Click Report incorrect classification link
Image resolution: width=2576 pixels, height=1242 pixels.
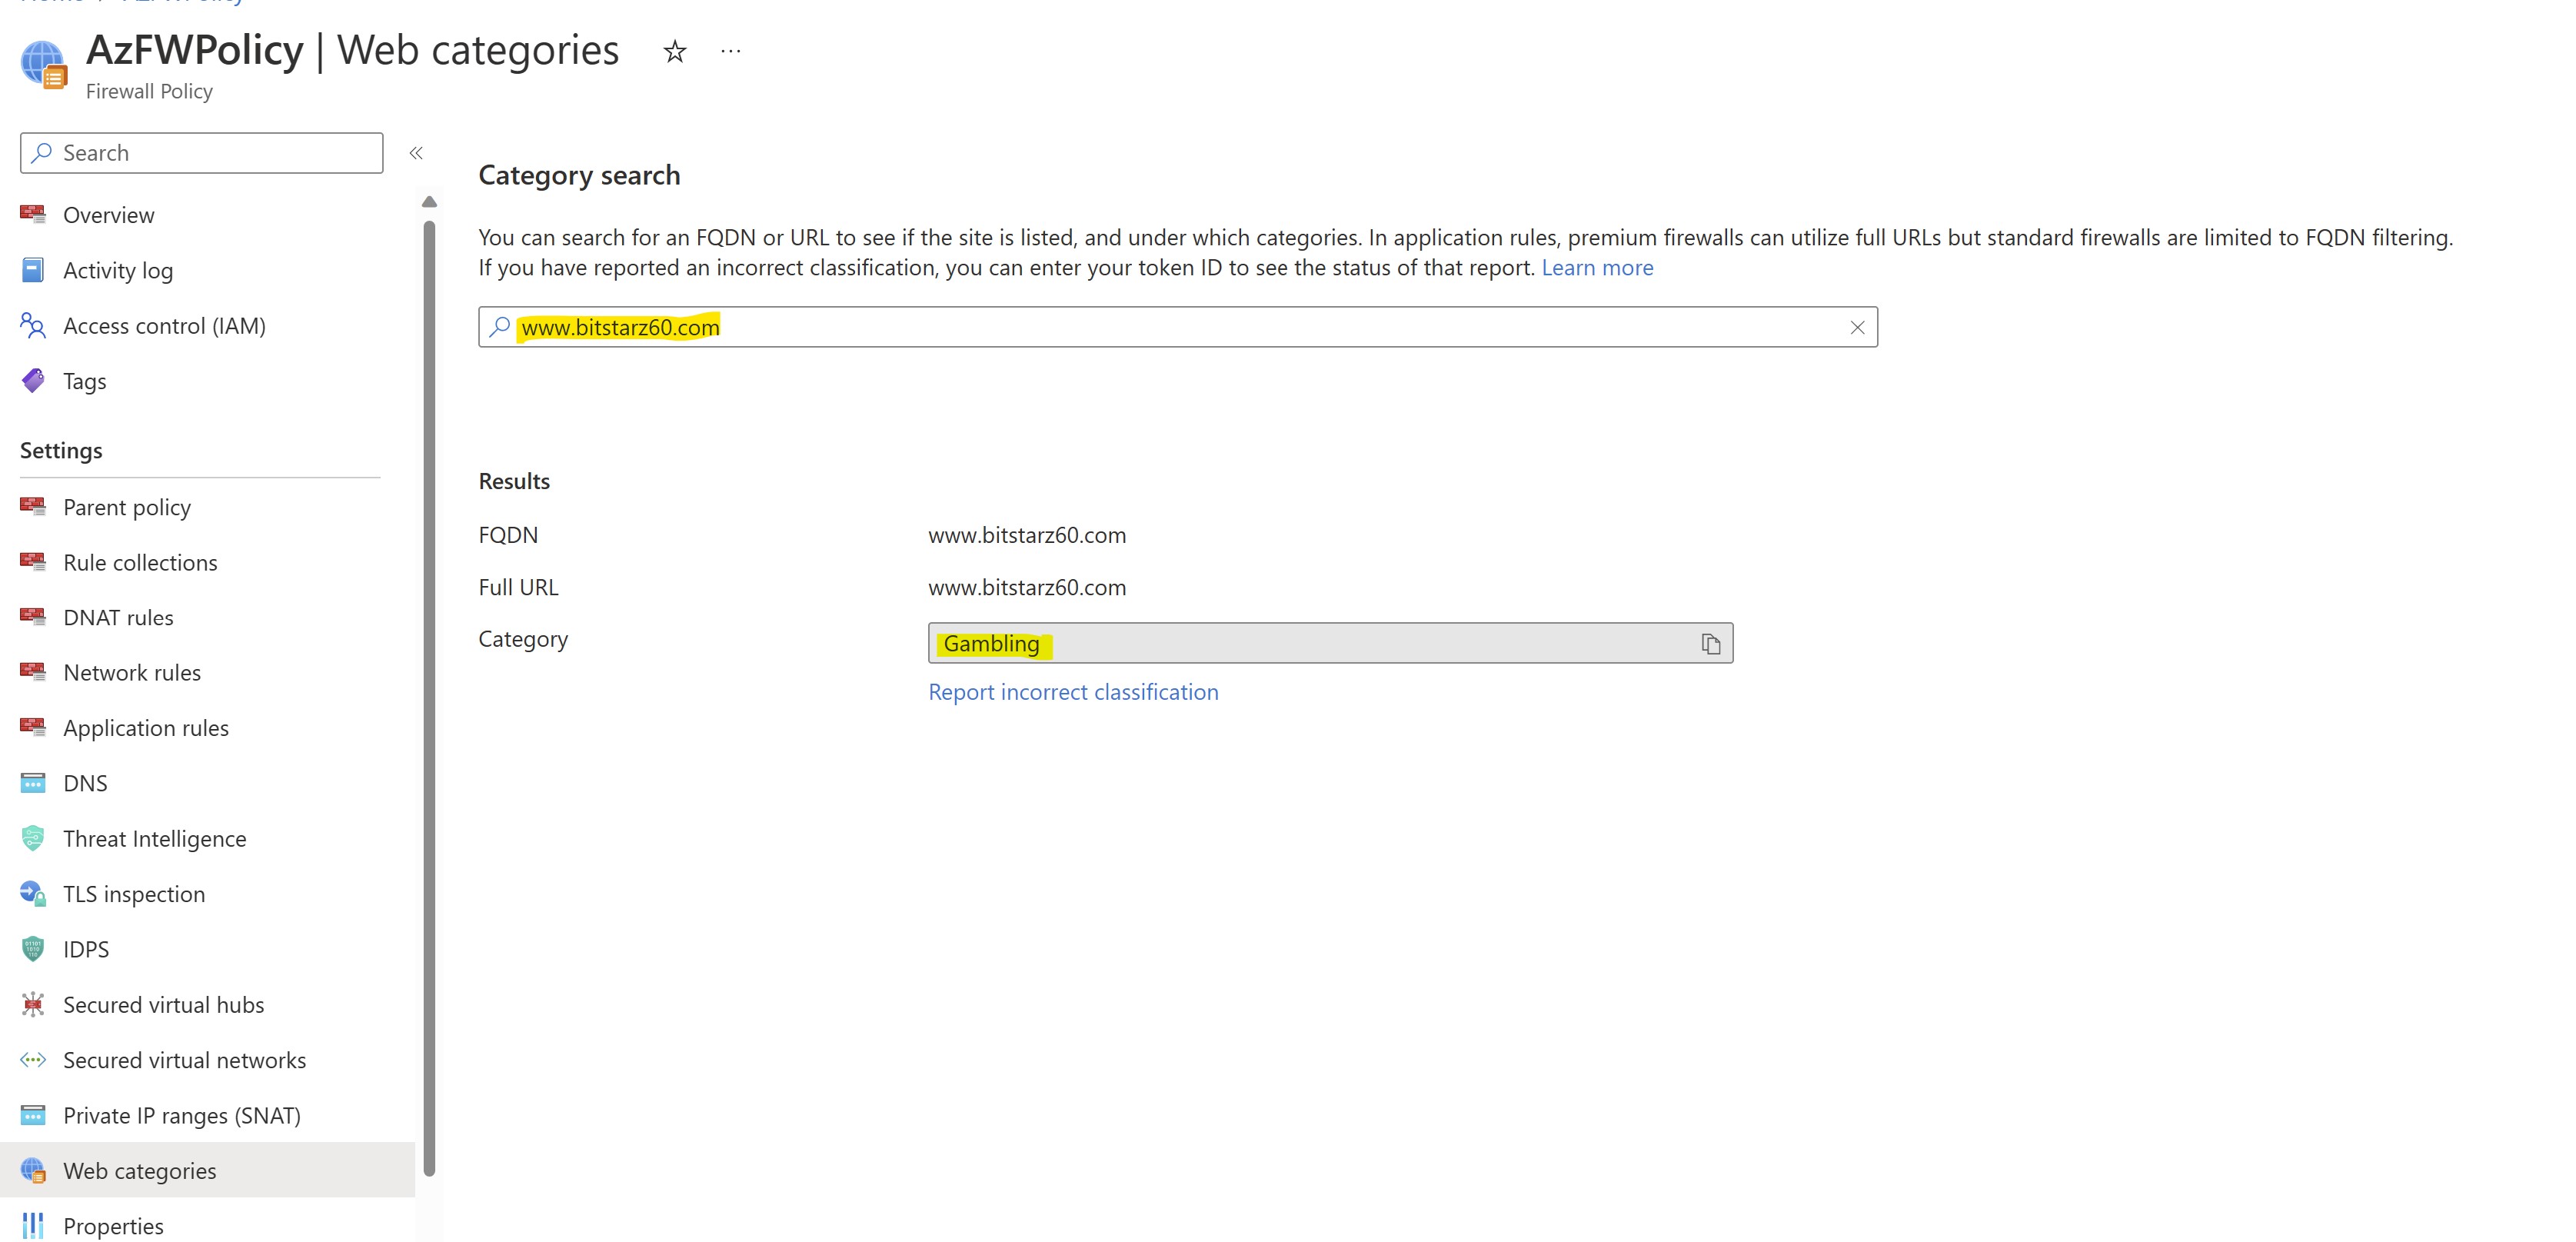click(1073, 692)
